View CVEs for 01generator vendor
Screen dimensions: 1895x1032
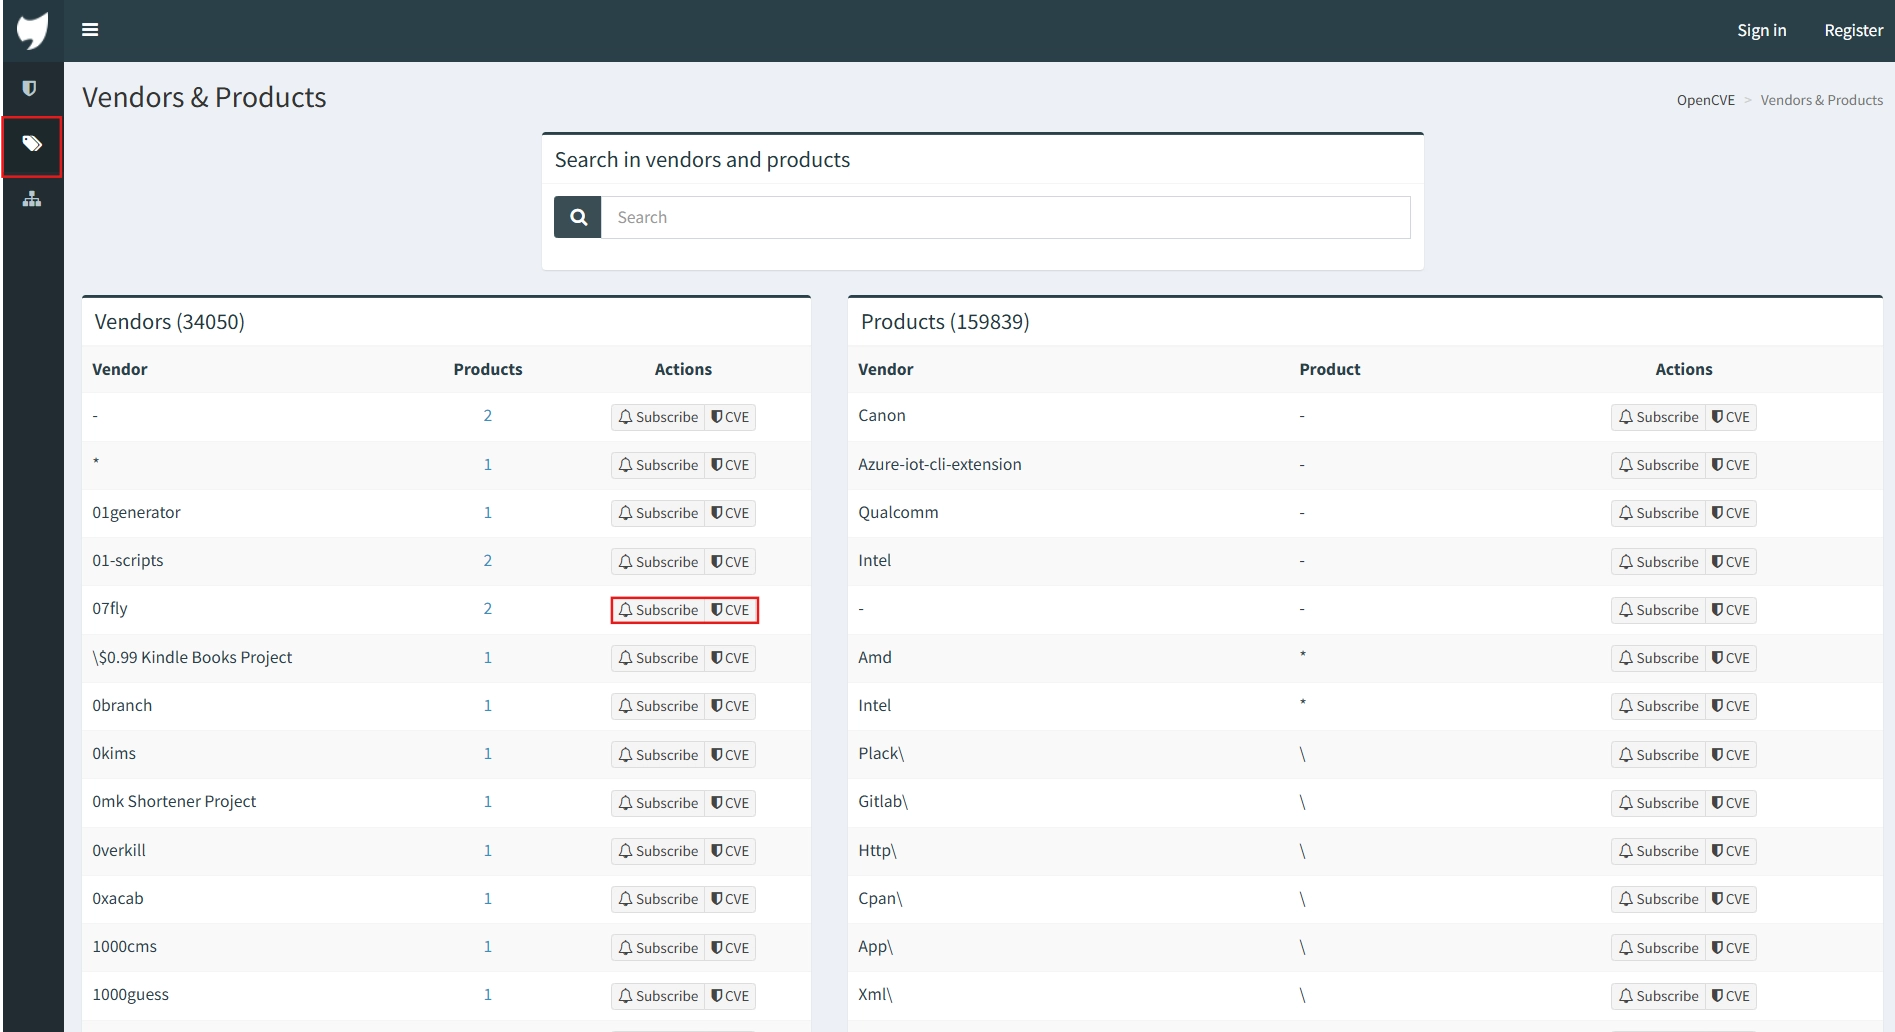730,513
